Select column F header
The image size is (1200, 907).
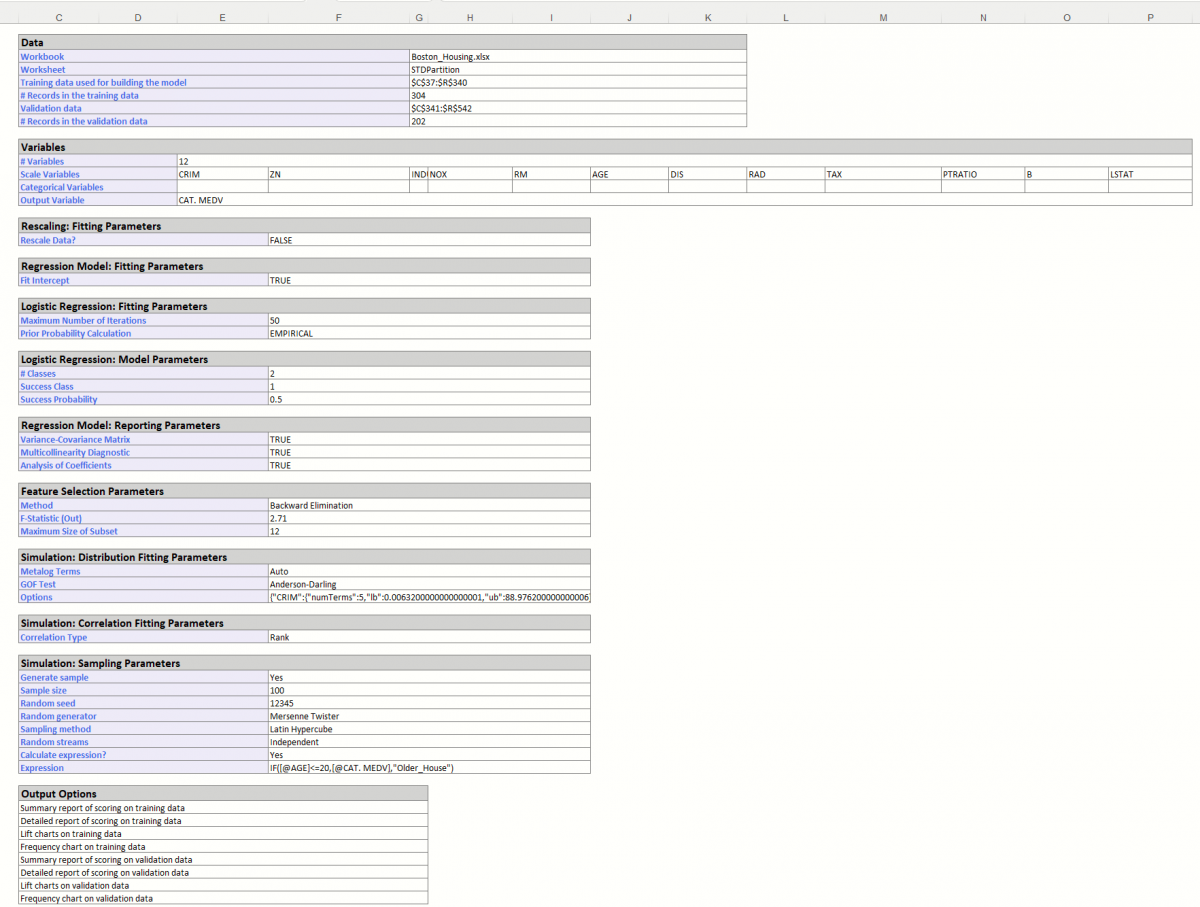click(x=339, y=18)
